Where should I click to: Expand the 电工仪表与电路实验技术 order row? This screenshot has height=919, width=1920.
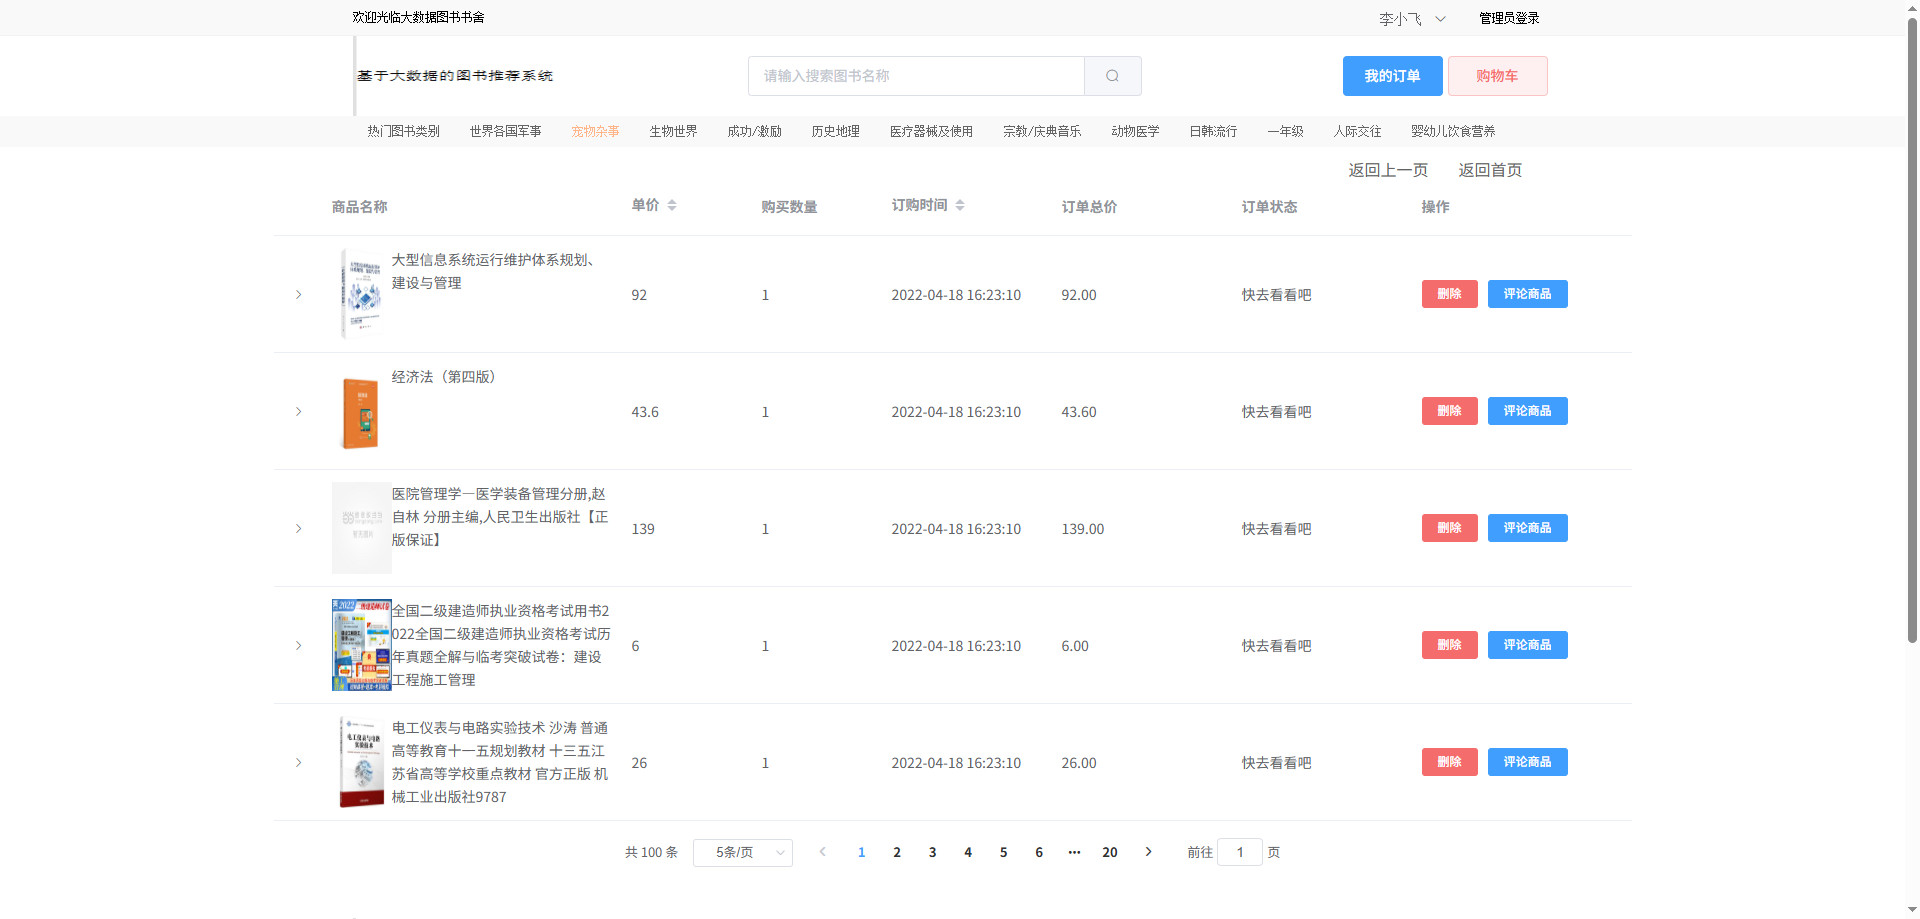tap(298, 762)
